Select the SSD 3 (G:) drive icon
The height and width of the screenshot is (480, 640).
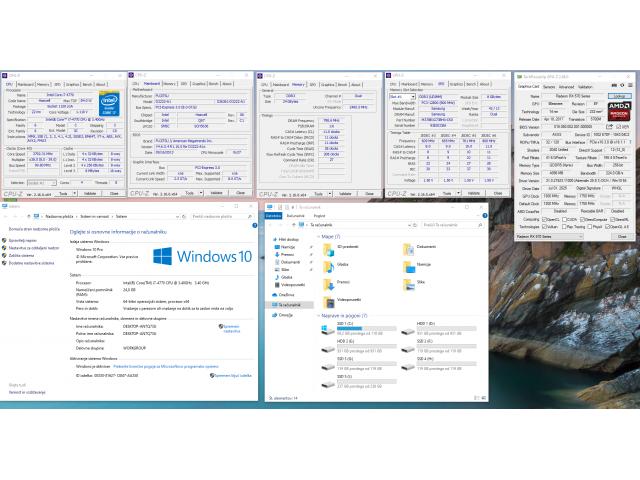(x=328, y=367)
